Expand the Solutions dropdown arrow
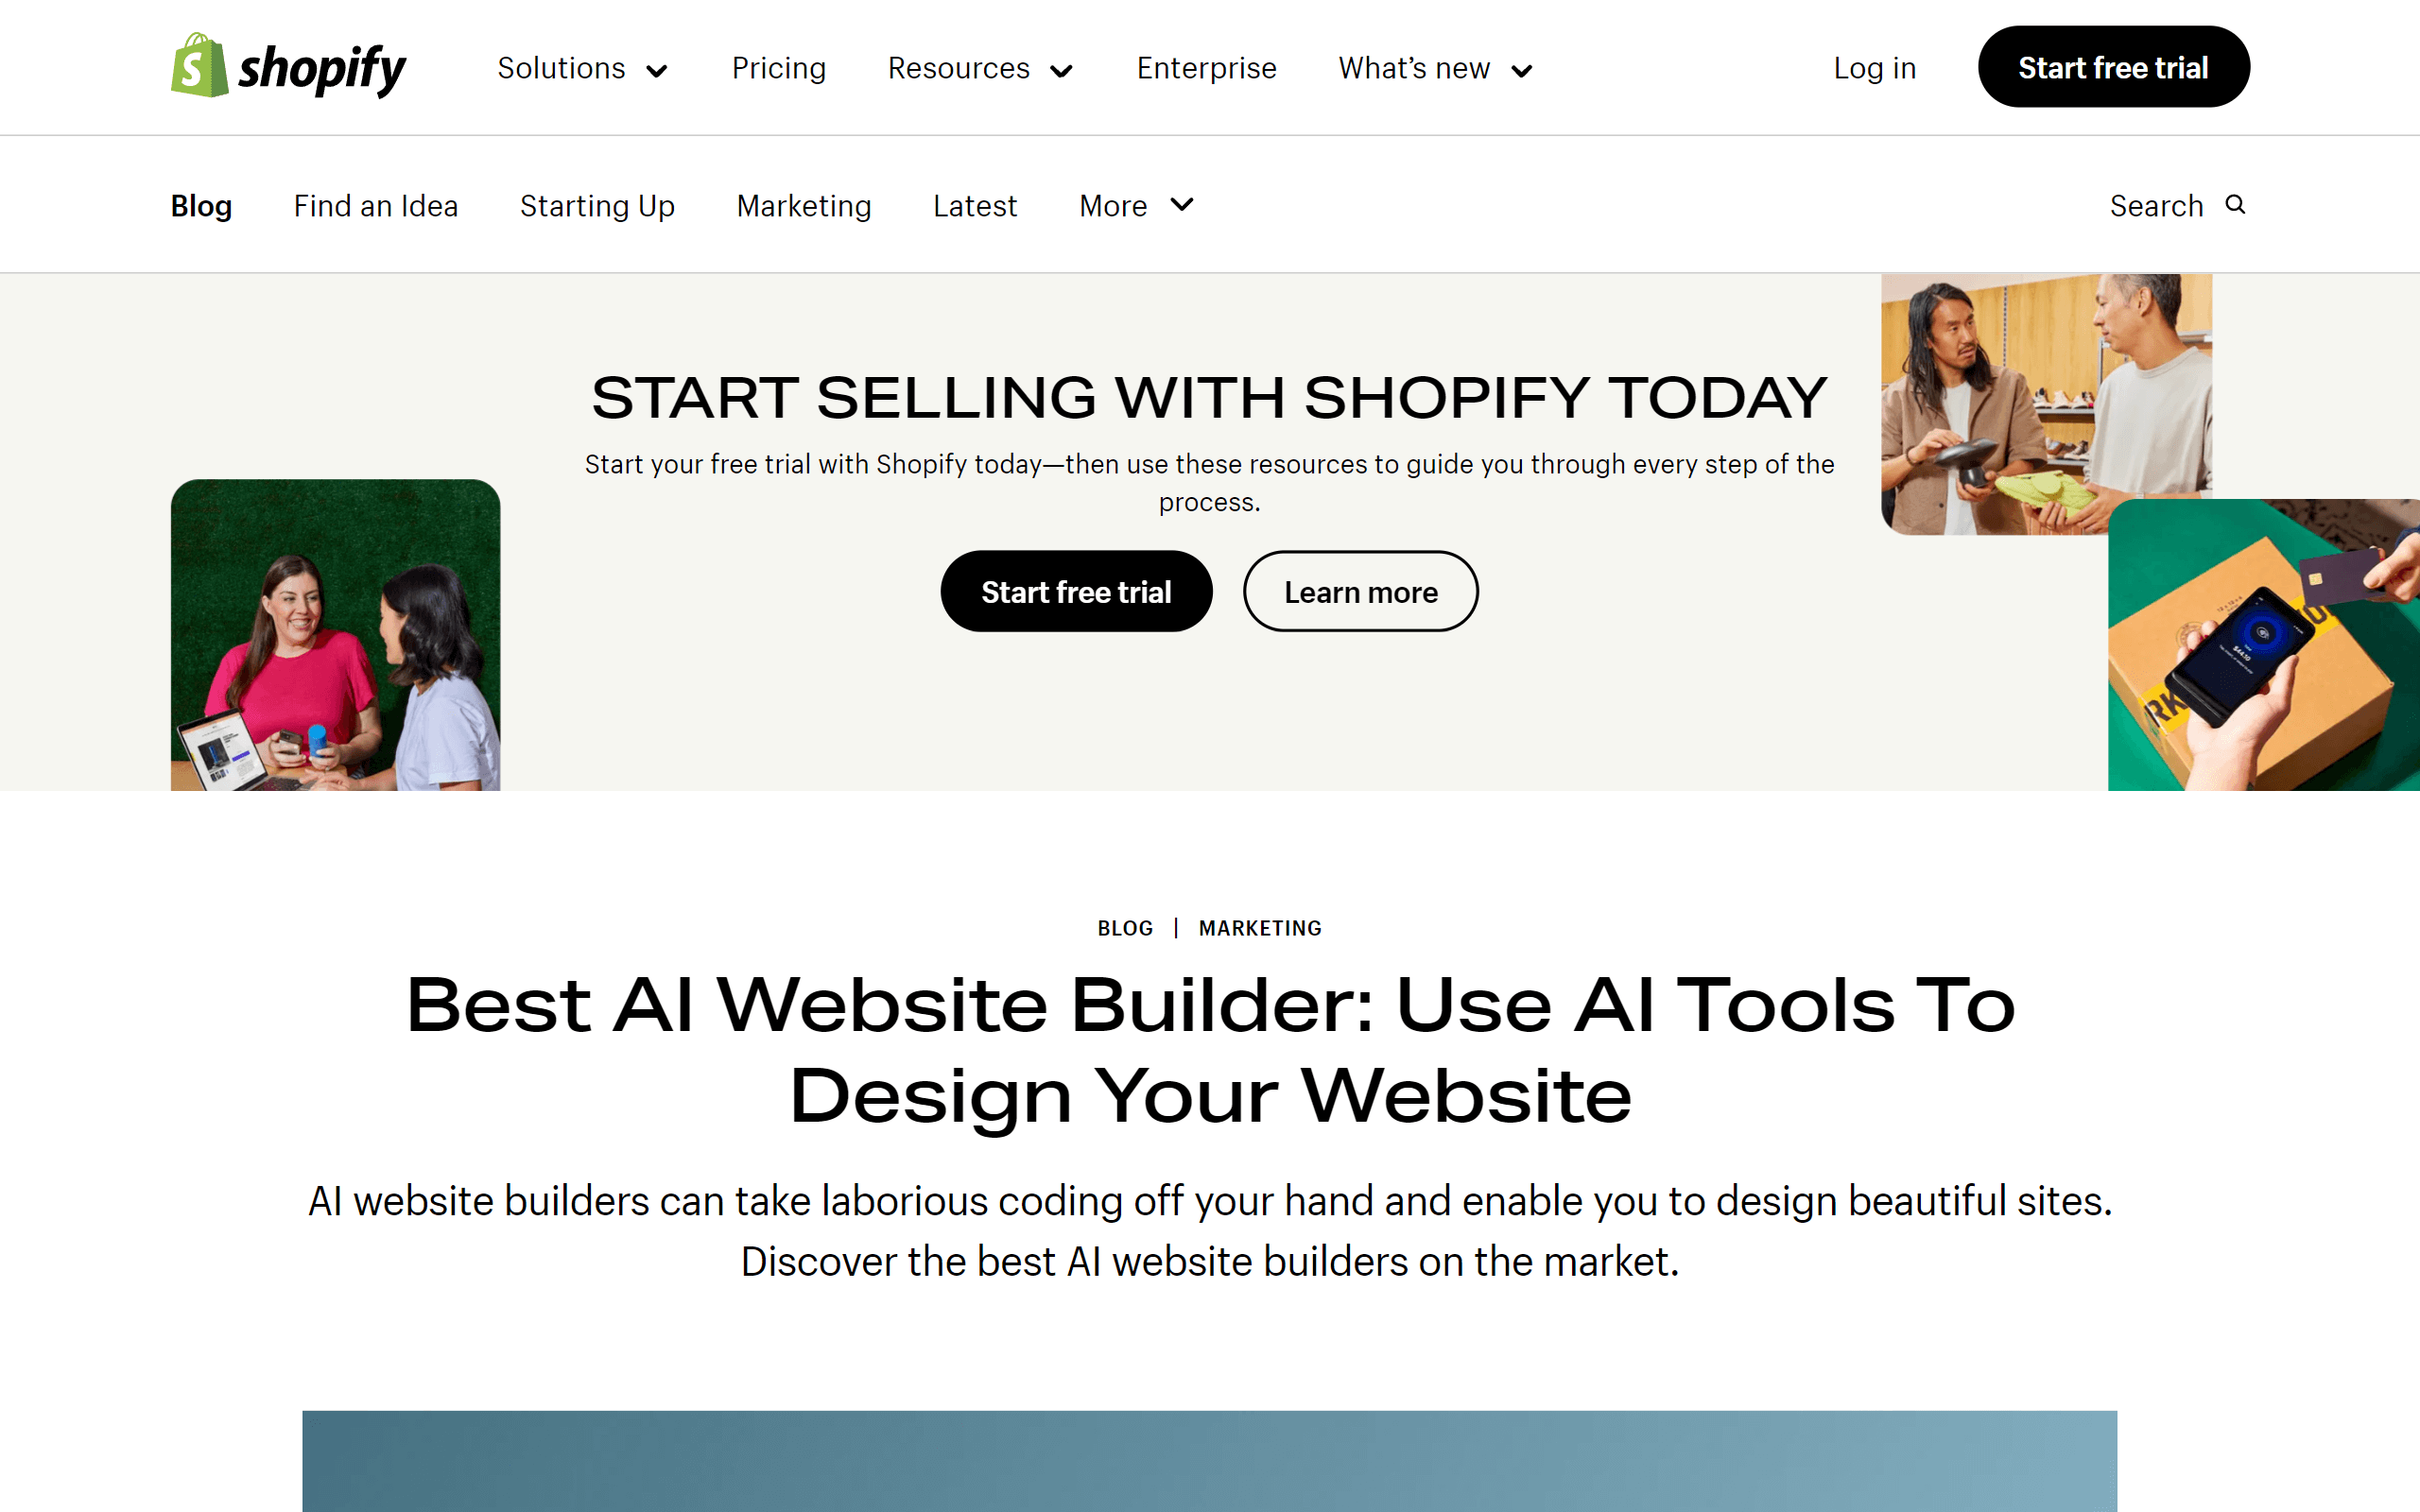Viewport: 2420px width, 1512px height. pos(659,70)
